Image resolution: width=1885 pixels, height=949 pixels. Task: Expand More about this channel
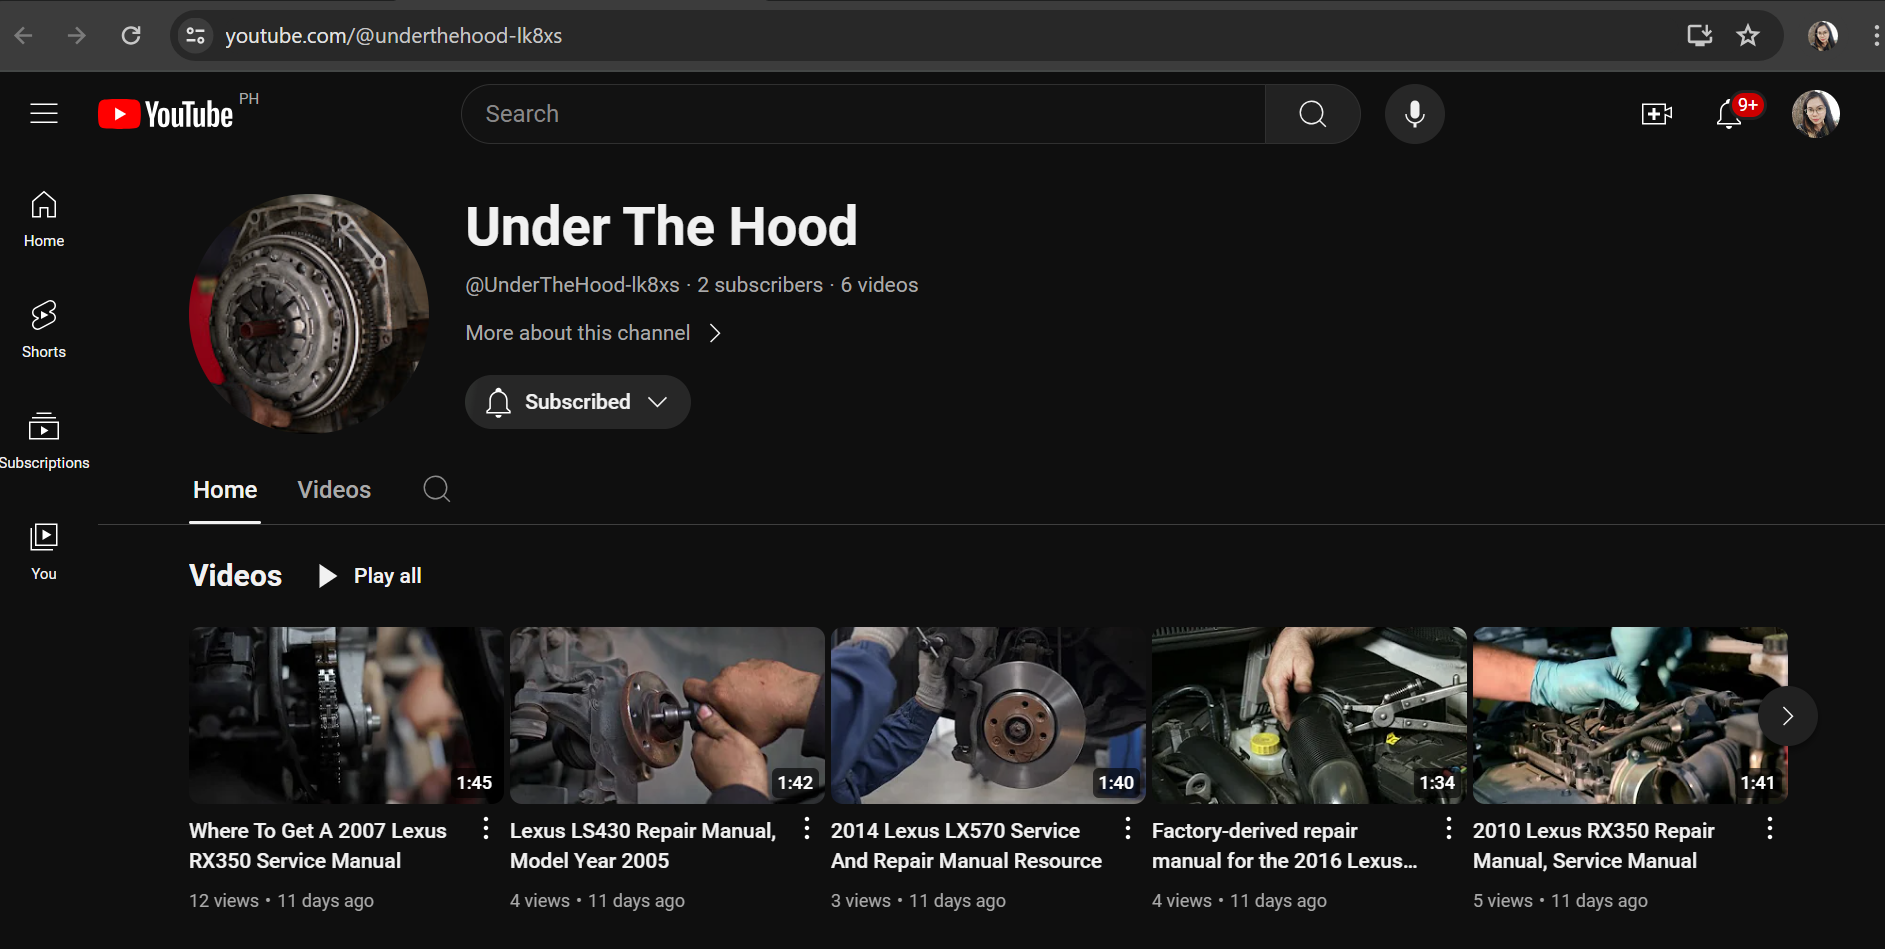594,333
